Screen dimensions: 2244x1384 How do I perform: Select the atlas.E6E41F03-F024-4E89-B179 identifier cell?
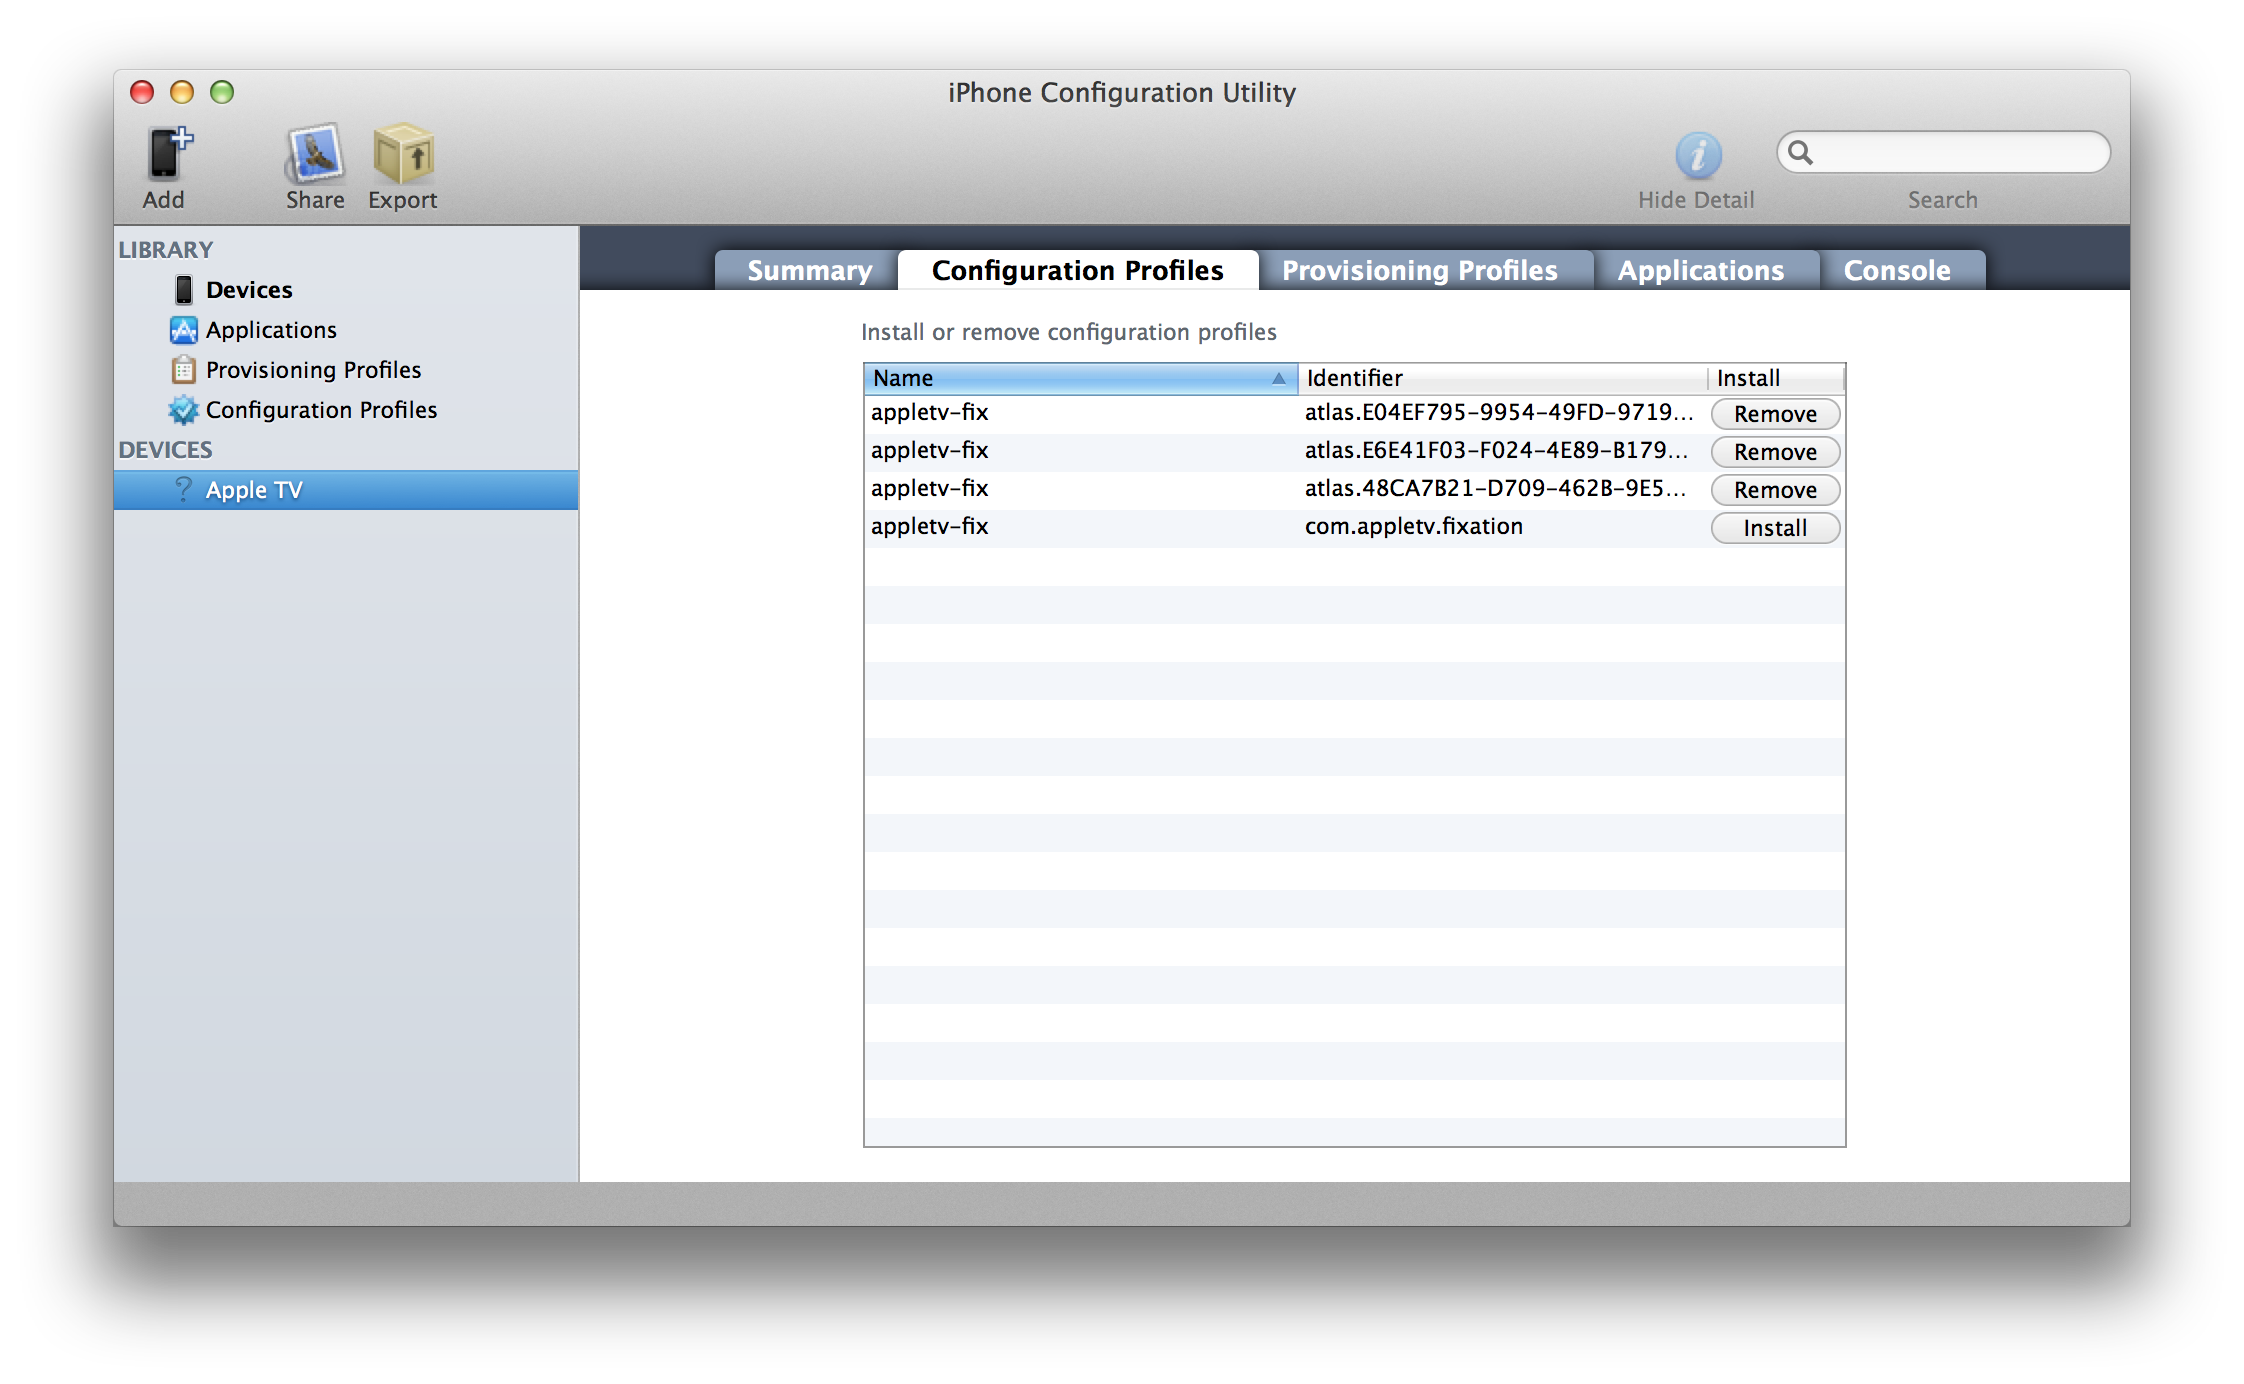pyautogui.click(x=1496, y=450)
